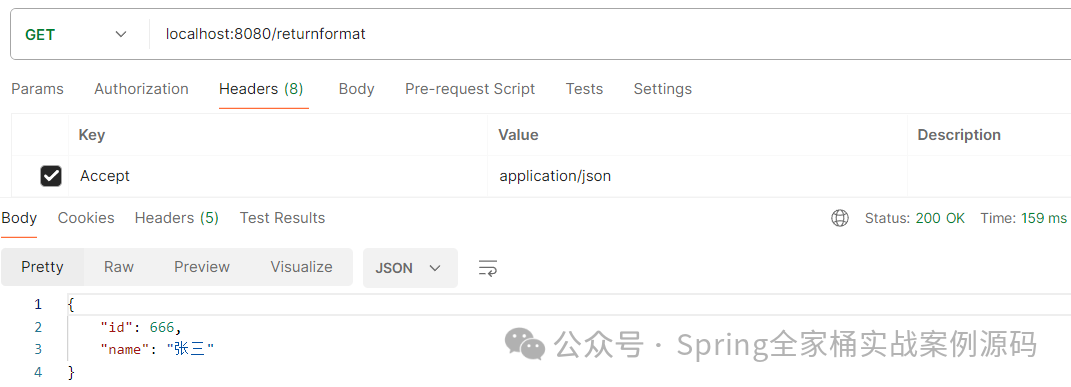1071x387 pixels.
Task: Click the application/json value cell
Action: [697, 176]
